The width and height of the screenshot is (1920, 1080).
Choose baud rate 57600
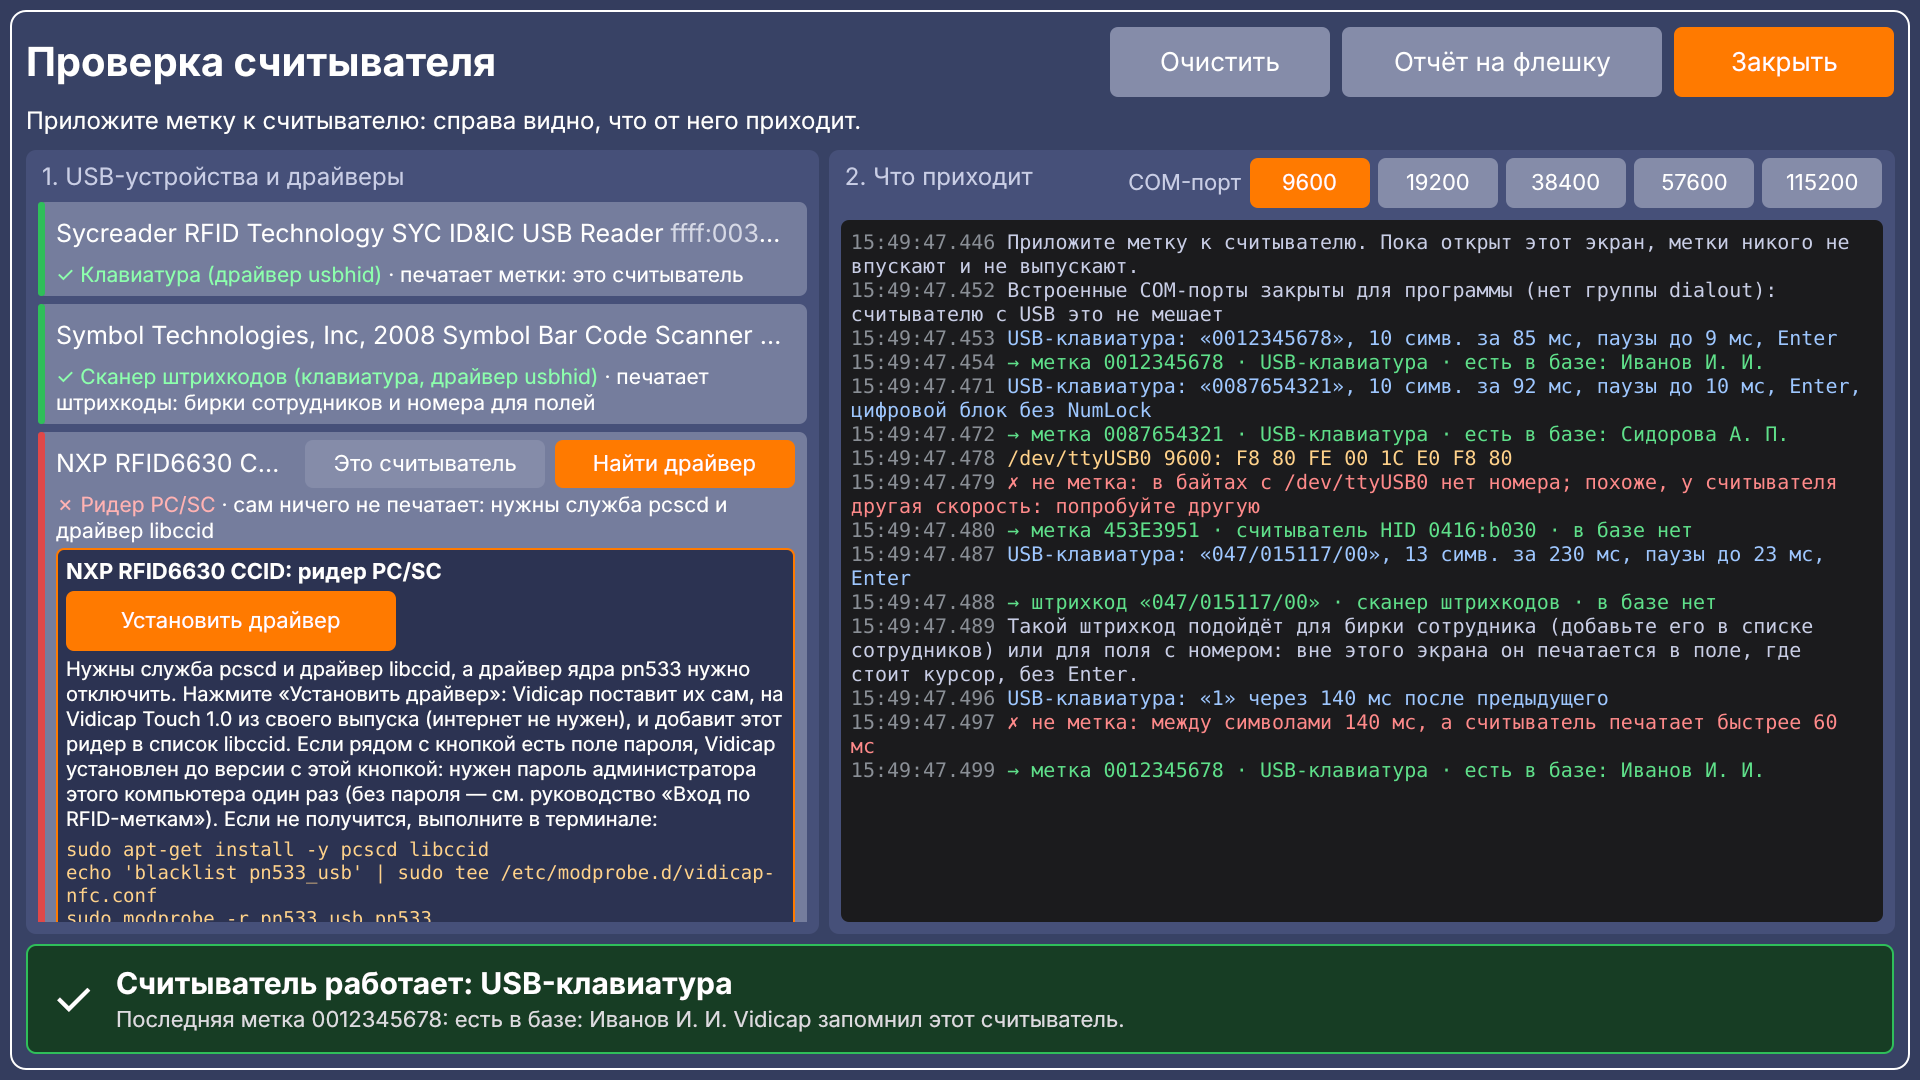pyautogui.click(x=1693, y=182)
